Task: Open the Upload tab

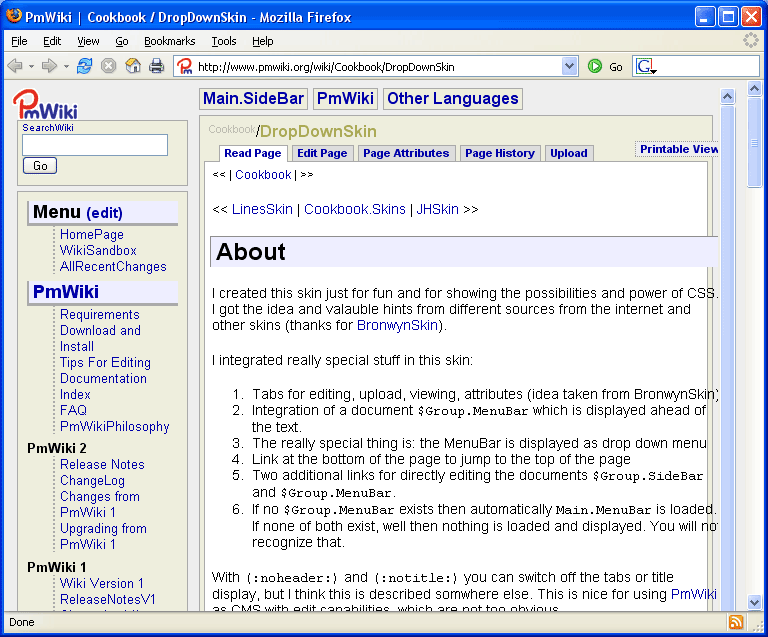Action: (x=569, y=153)
